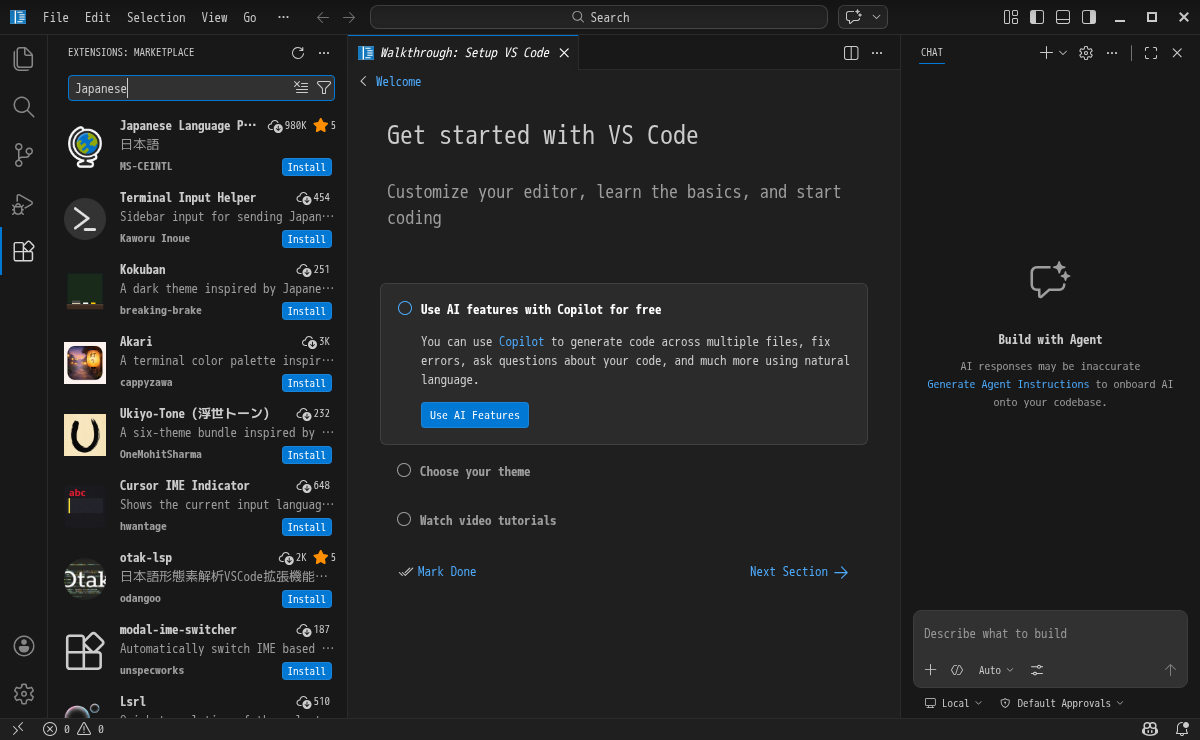The image size is (1200, 740).
Task: Click the filter extensions funnel icon
Action: pyautogui.click(x=324, y=88)
